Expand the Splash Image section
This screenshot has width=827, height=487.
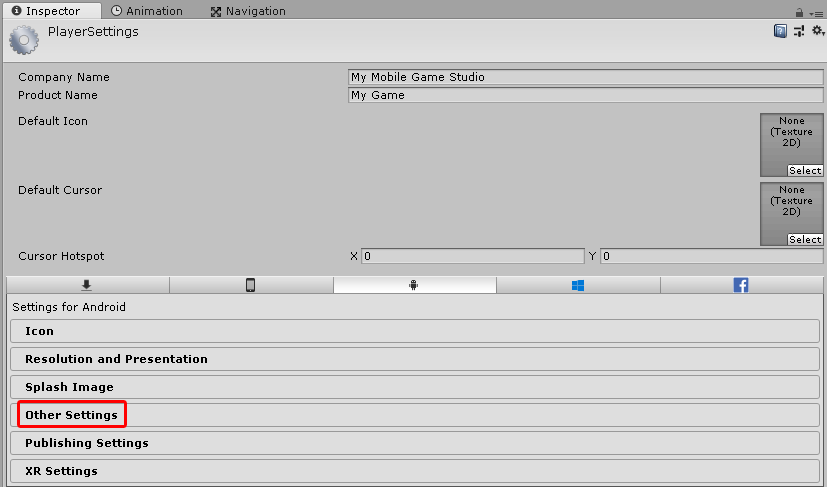[415, 387]
